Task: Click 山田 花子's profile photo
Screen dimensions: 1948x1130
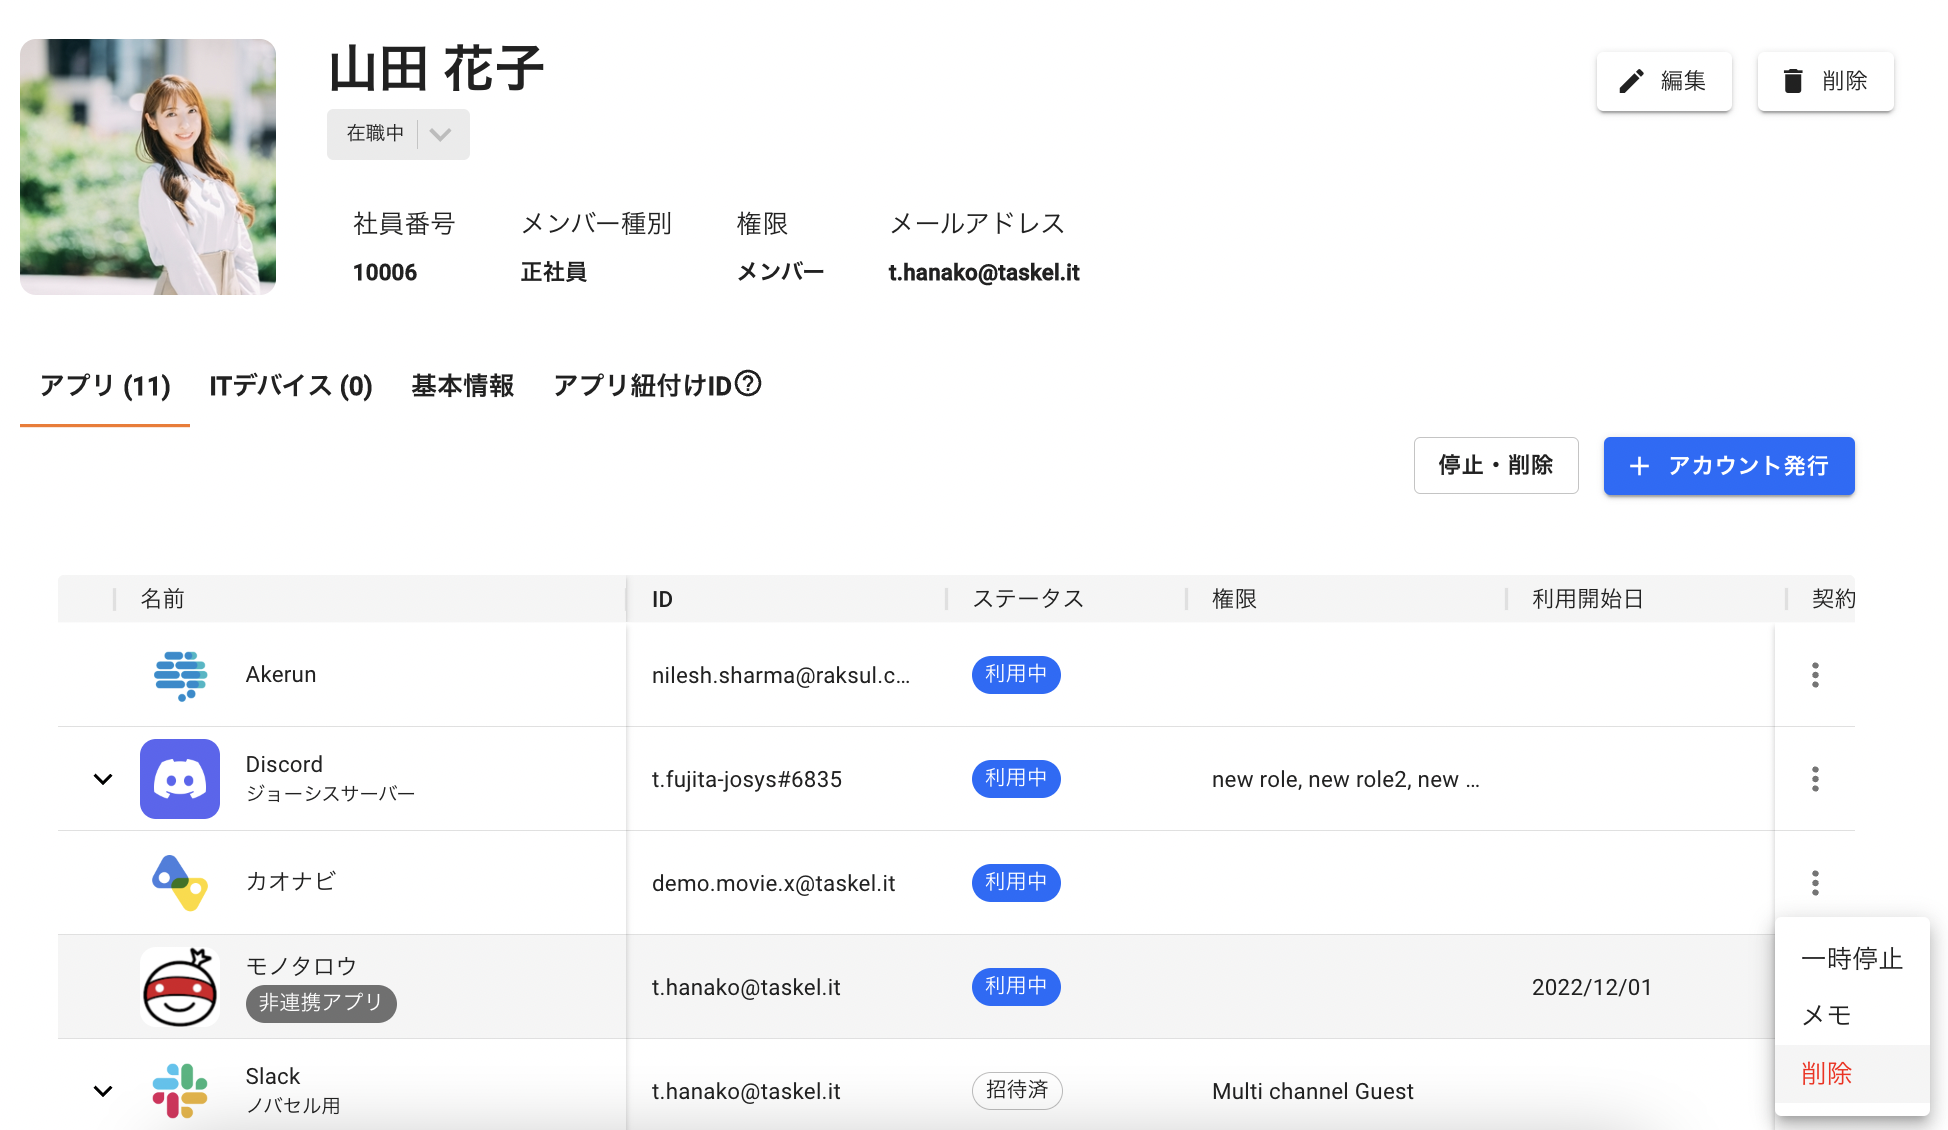Action: tap(148, 167)
